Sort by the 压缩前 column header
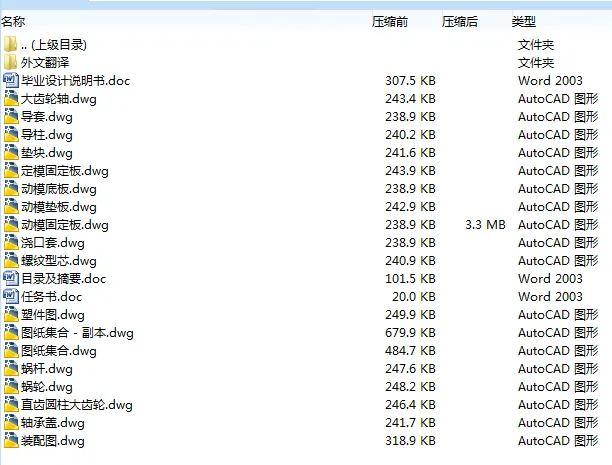 click(x=390, y=21)
